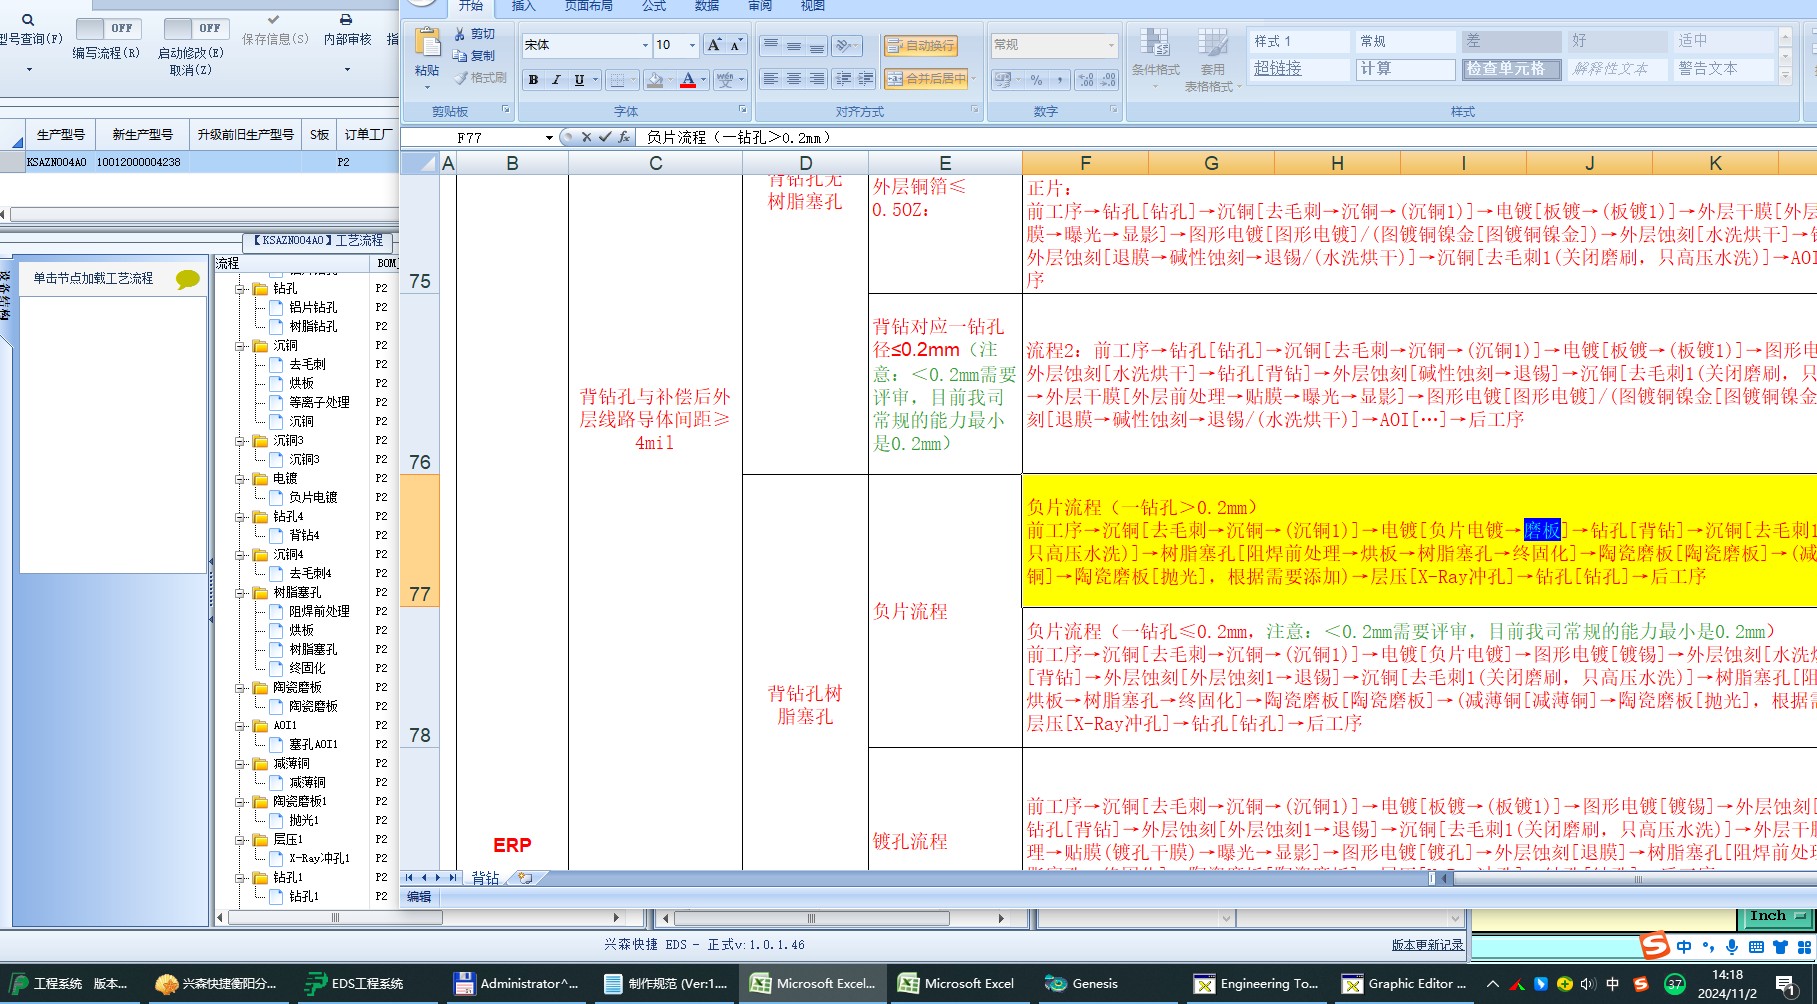Image resolution: width=1817 pixels, height=1004 pixels.
Task: Toggle the 编写流程(R) OFF switch
Action: (108, 28)
